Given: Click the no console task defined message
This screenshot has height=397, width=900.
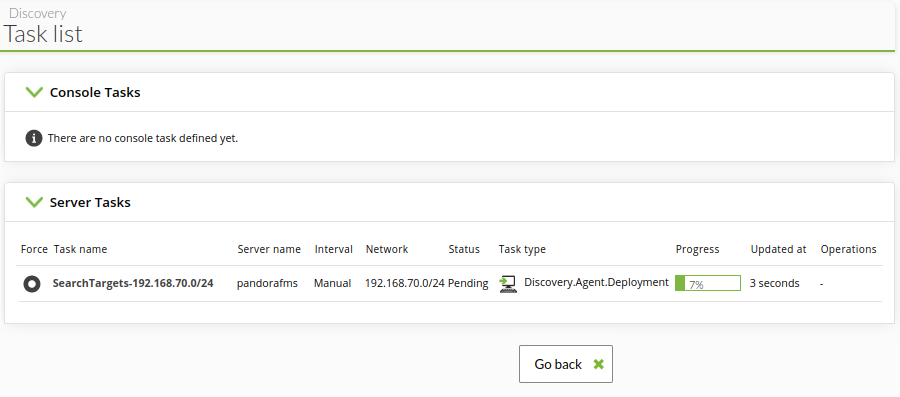Looking at the screenshot, I should (143, 138).
